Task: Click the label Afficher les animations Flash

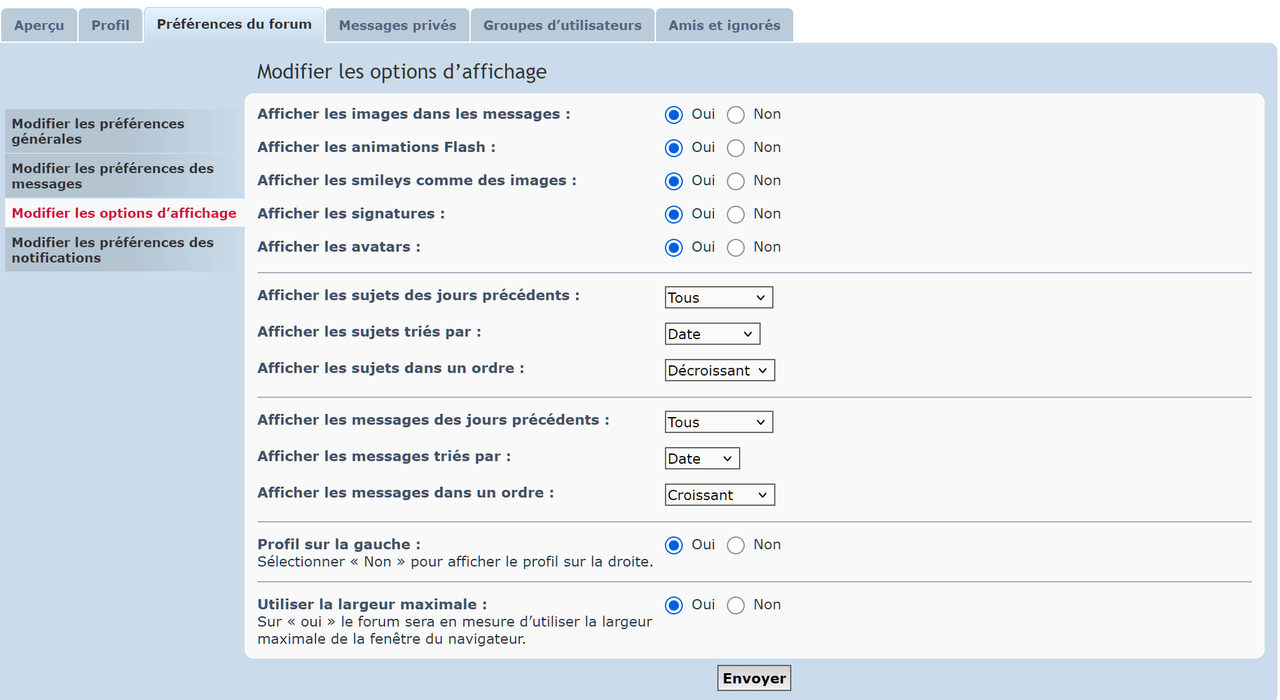Action: (x=376, y=147)
